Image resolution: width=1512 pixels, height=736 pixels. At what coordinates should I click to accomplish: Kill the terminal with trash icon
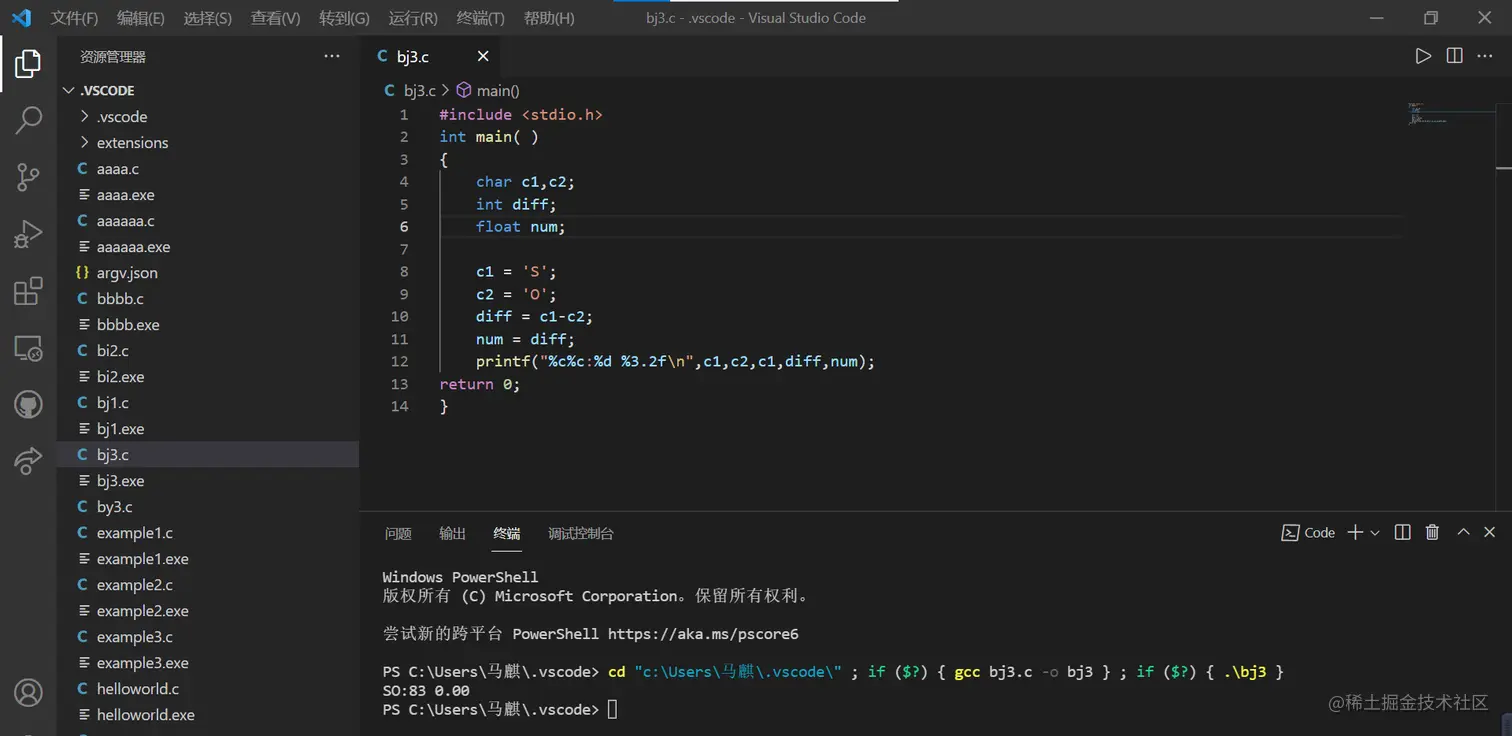click(x=1432, y=533)
